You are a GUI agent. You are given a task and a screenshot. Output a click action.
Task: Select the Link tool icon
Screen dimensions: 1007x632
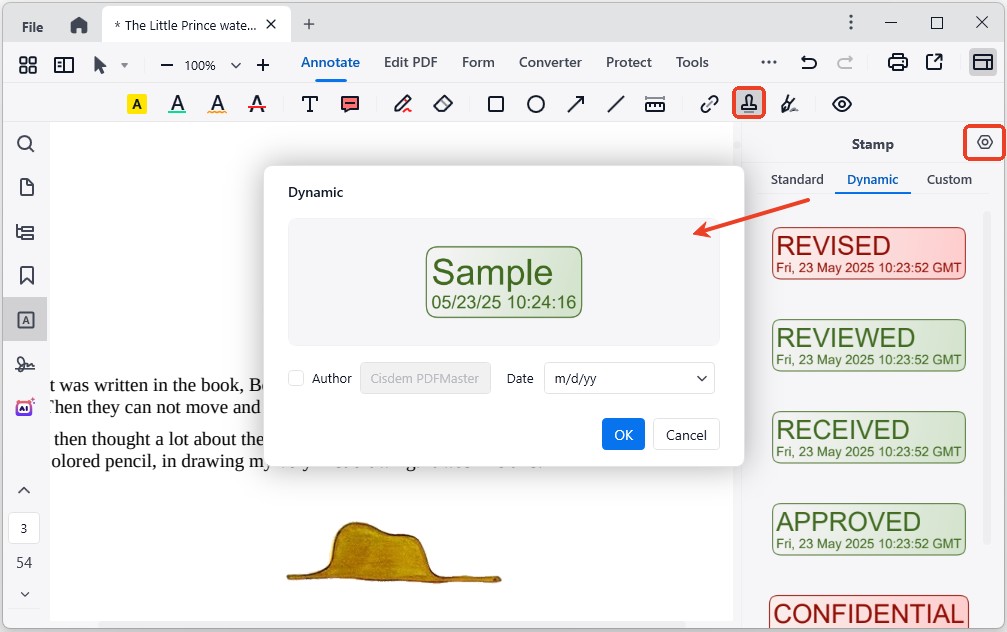point(709,104)
